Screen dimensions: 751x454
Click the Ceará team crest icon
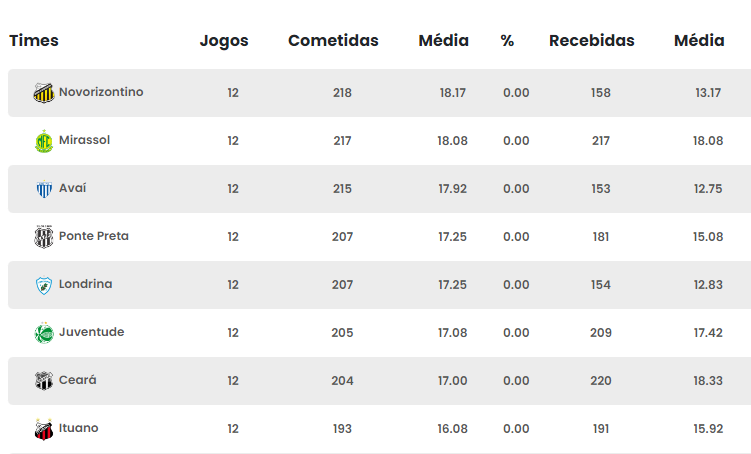(44, 381)
